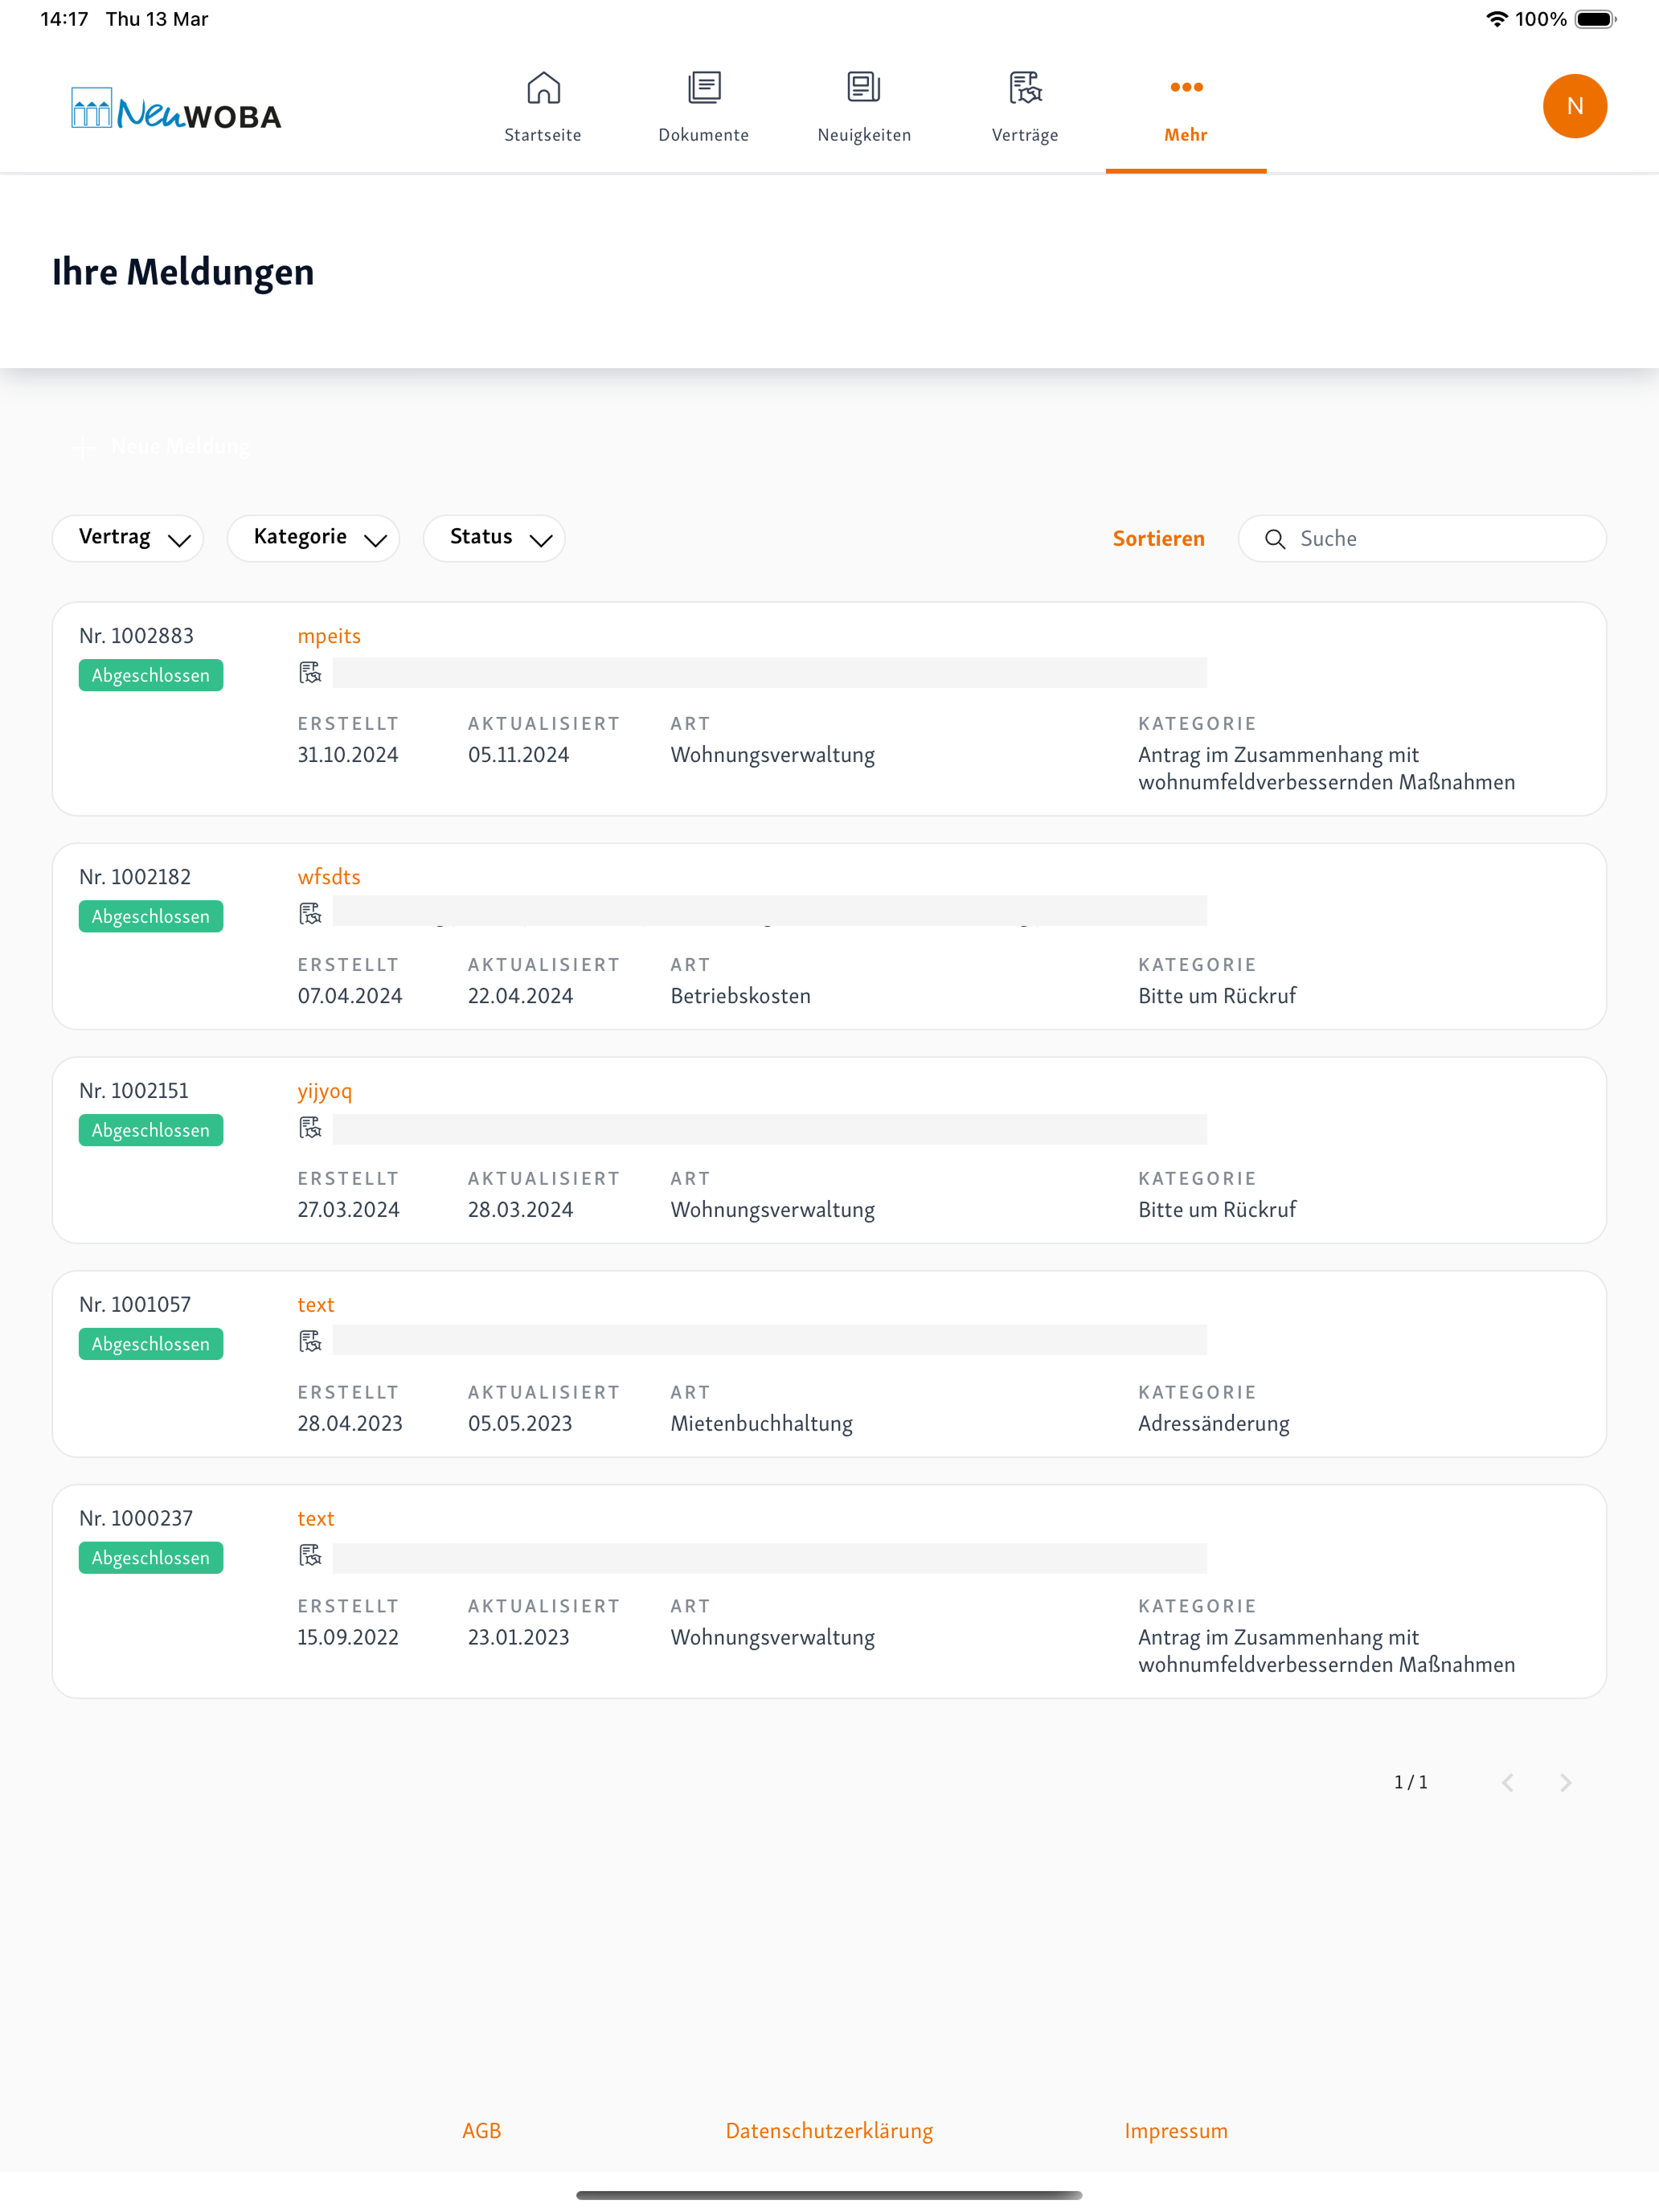Open the wfsdts message title
Image resolution: width=1659 pixels, height=2212 pixels.
tap(329, 877)
